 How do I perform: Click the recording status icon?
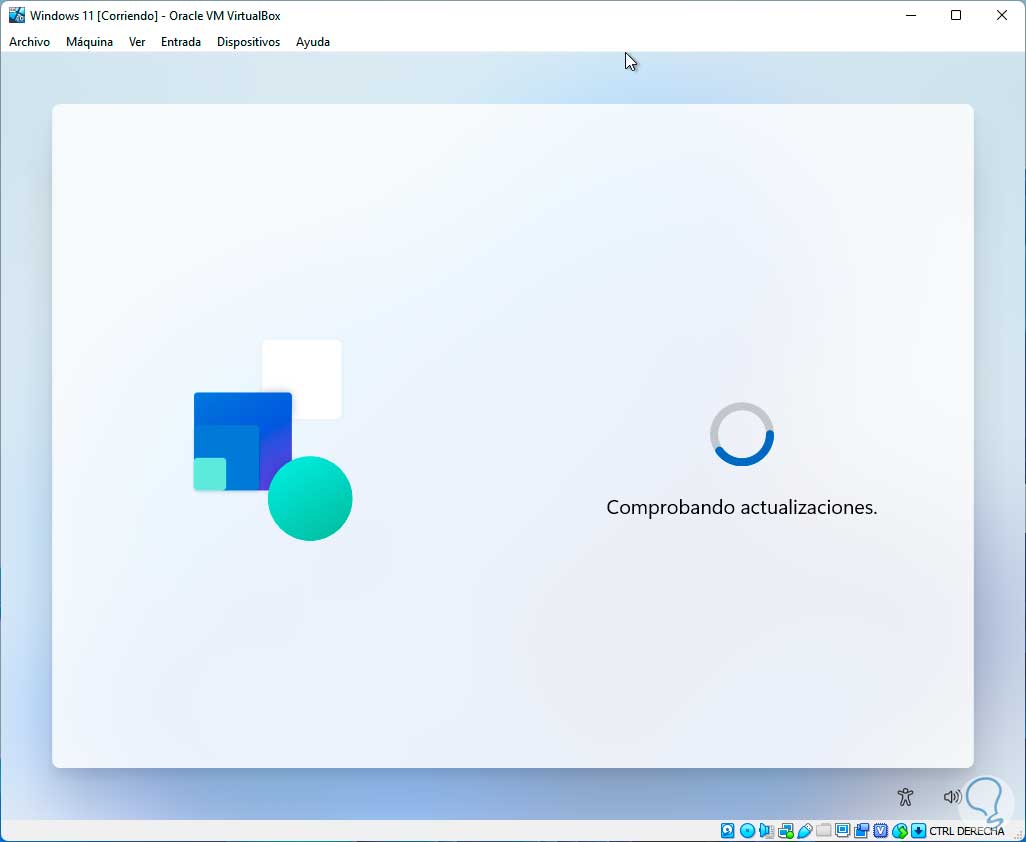point(861,831)
